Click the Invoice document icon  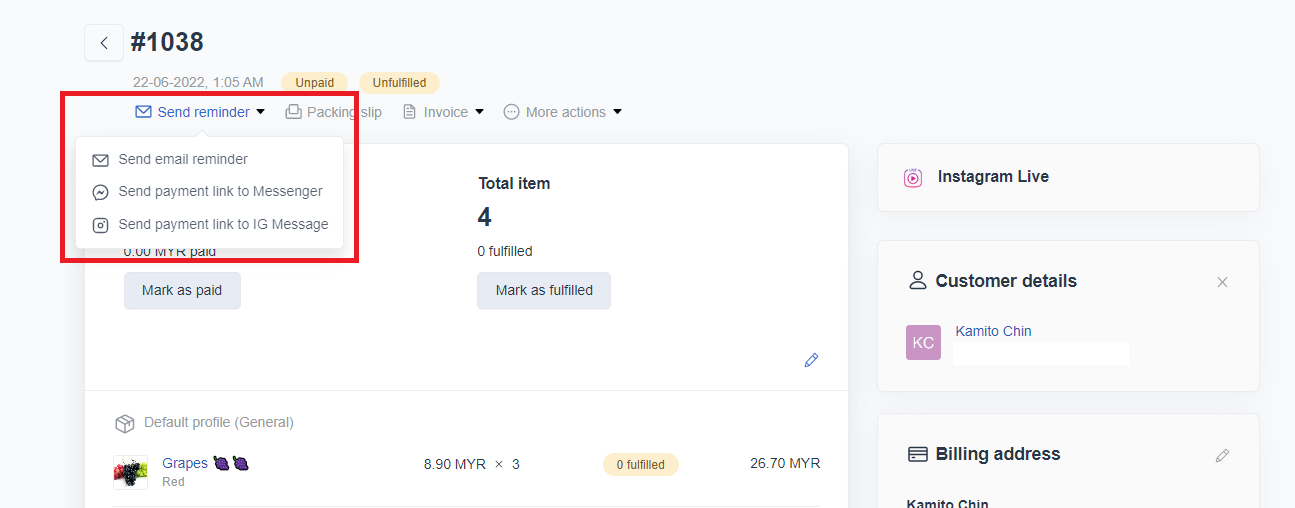tap(409, 112)
